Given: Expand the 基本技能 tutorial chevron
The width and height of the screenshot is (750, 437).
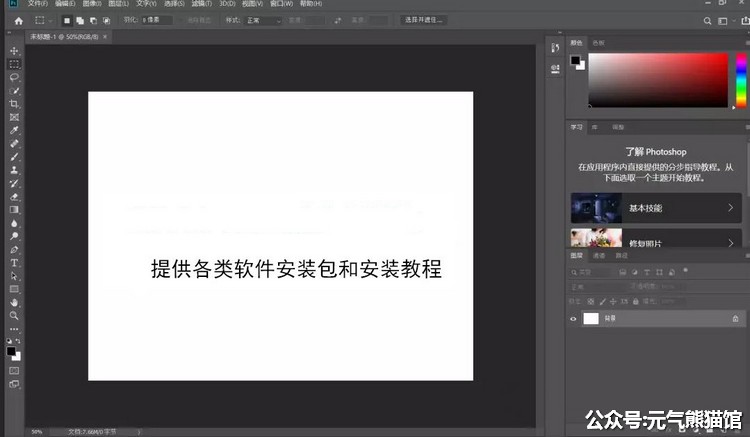Looking at the screenshot, I should pos(731,208).
